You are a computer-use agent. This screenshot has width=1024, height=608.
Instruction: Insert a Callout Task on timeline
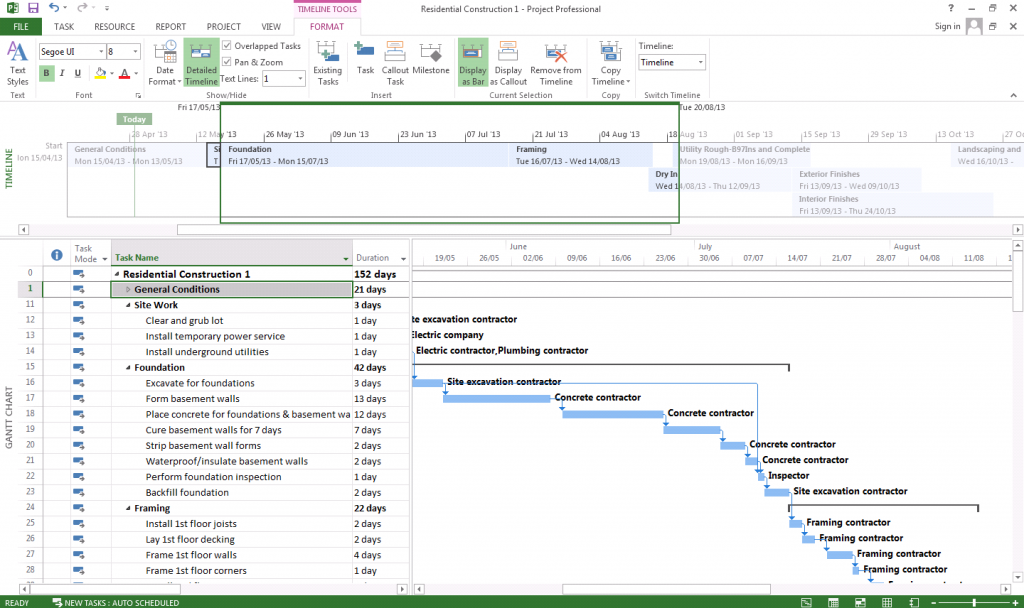point(395,62)
